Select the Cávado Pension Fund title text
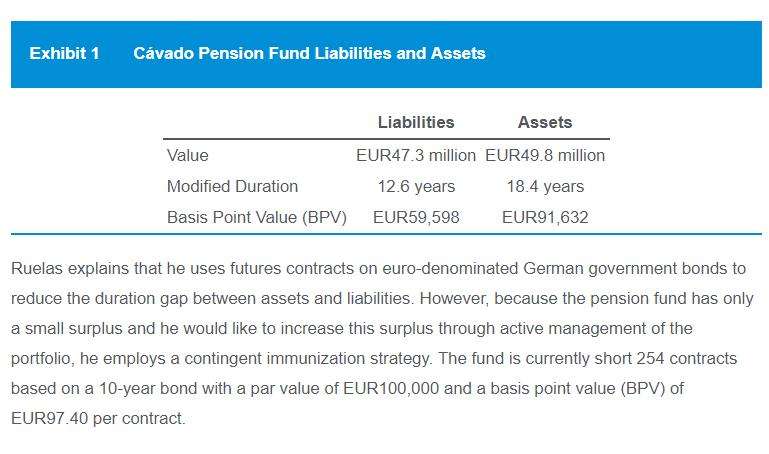 click(x=309, y=53)
